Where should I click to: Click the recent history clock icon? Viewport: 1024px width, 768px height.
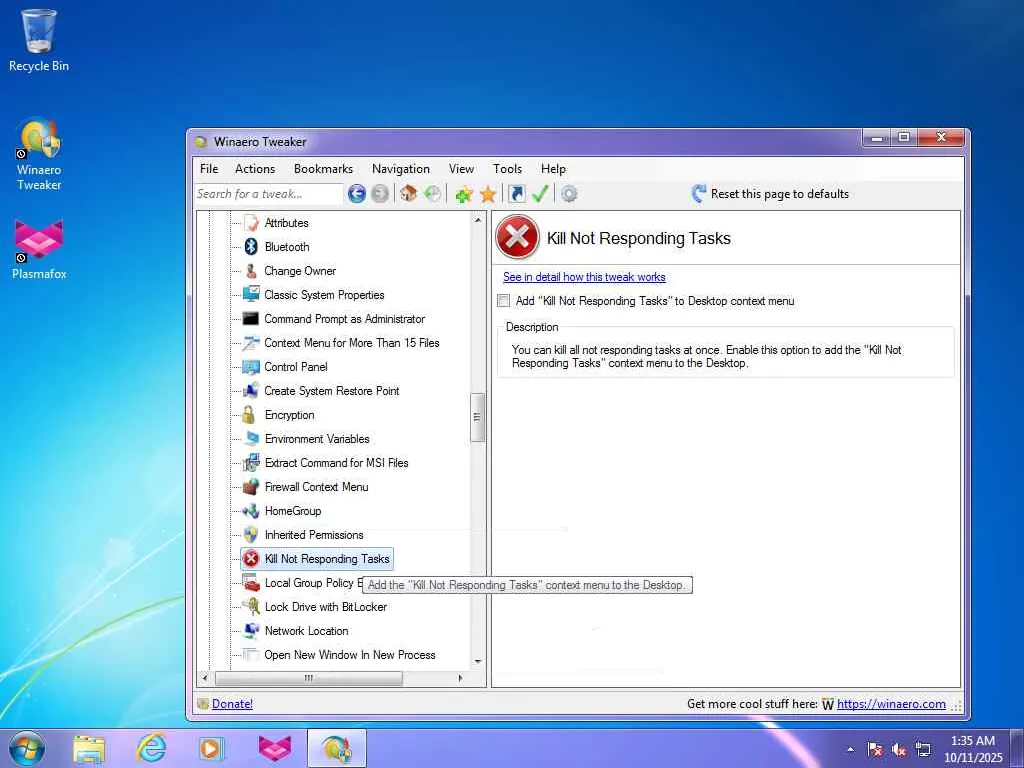432,193
